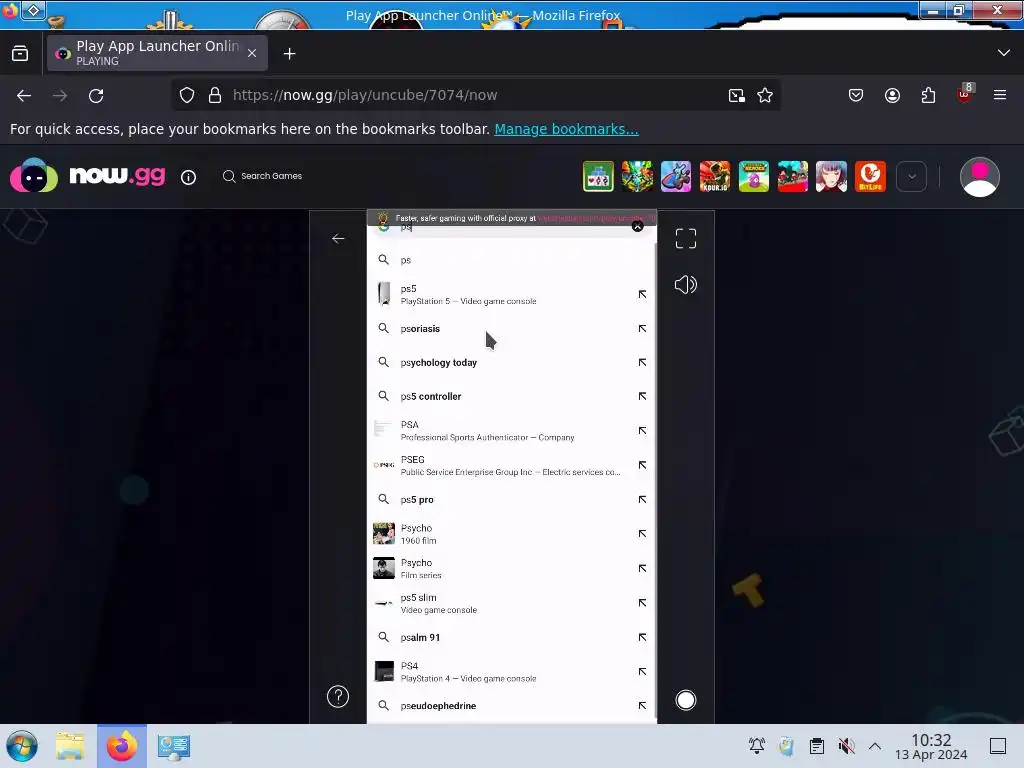Select the 'psalm 91' suggestion

point(512,637)
